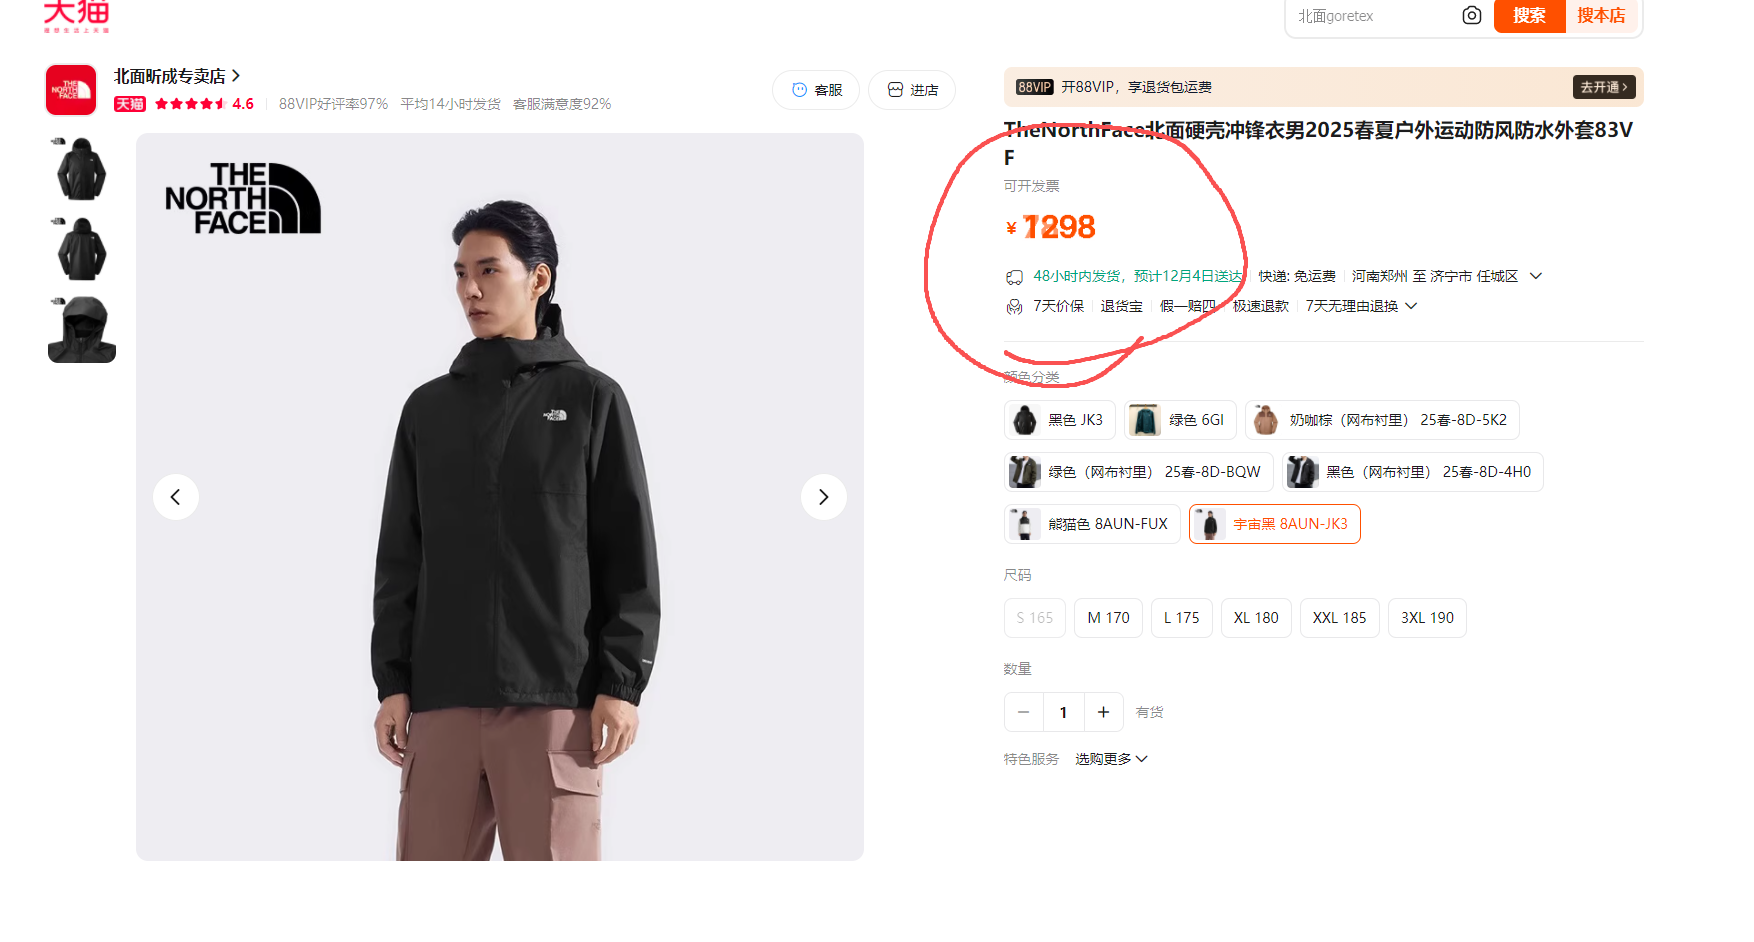This screenshot has width=1754, height=942.
Task: Select 黑色 JK3 color swatch
Action: (x=1060, y=420)
